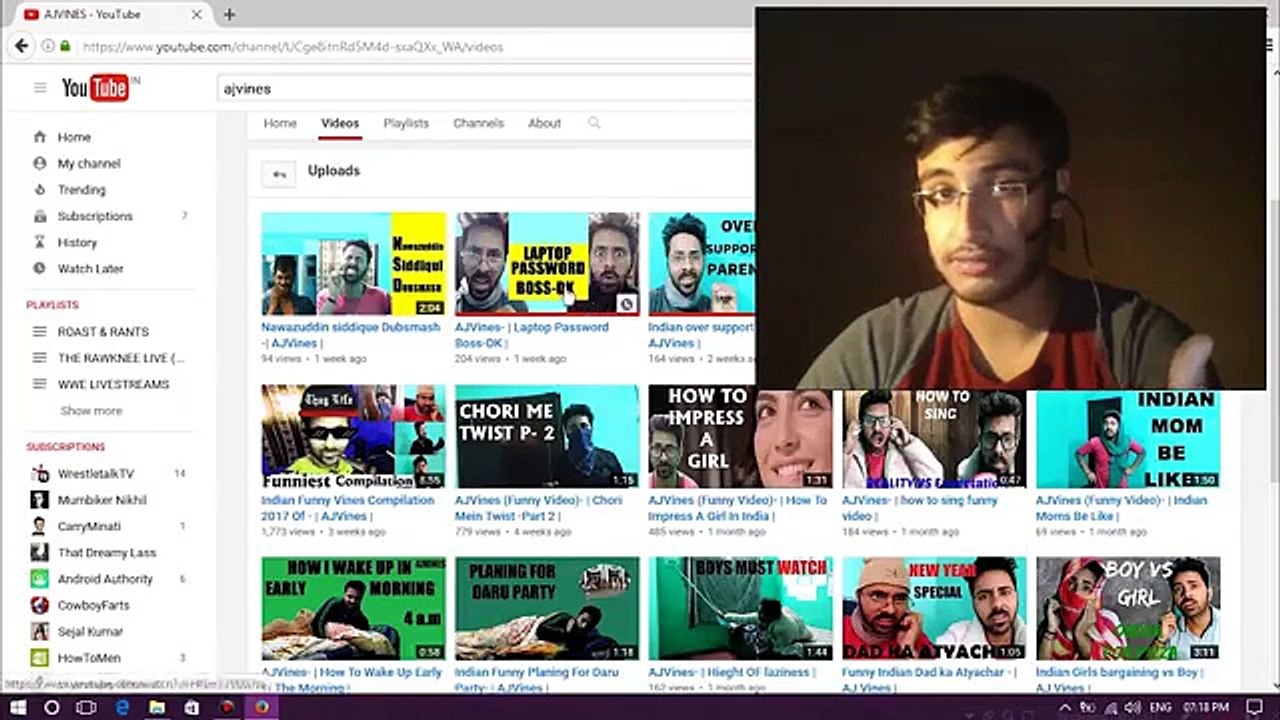Open Mumbiker Nikhil channel avatar
This screenshot has width=1280, height=720.
coord(40,500)
